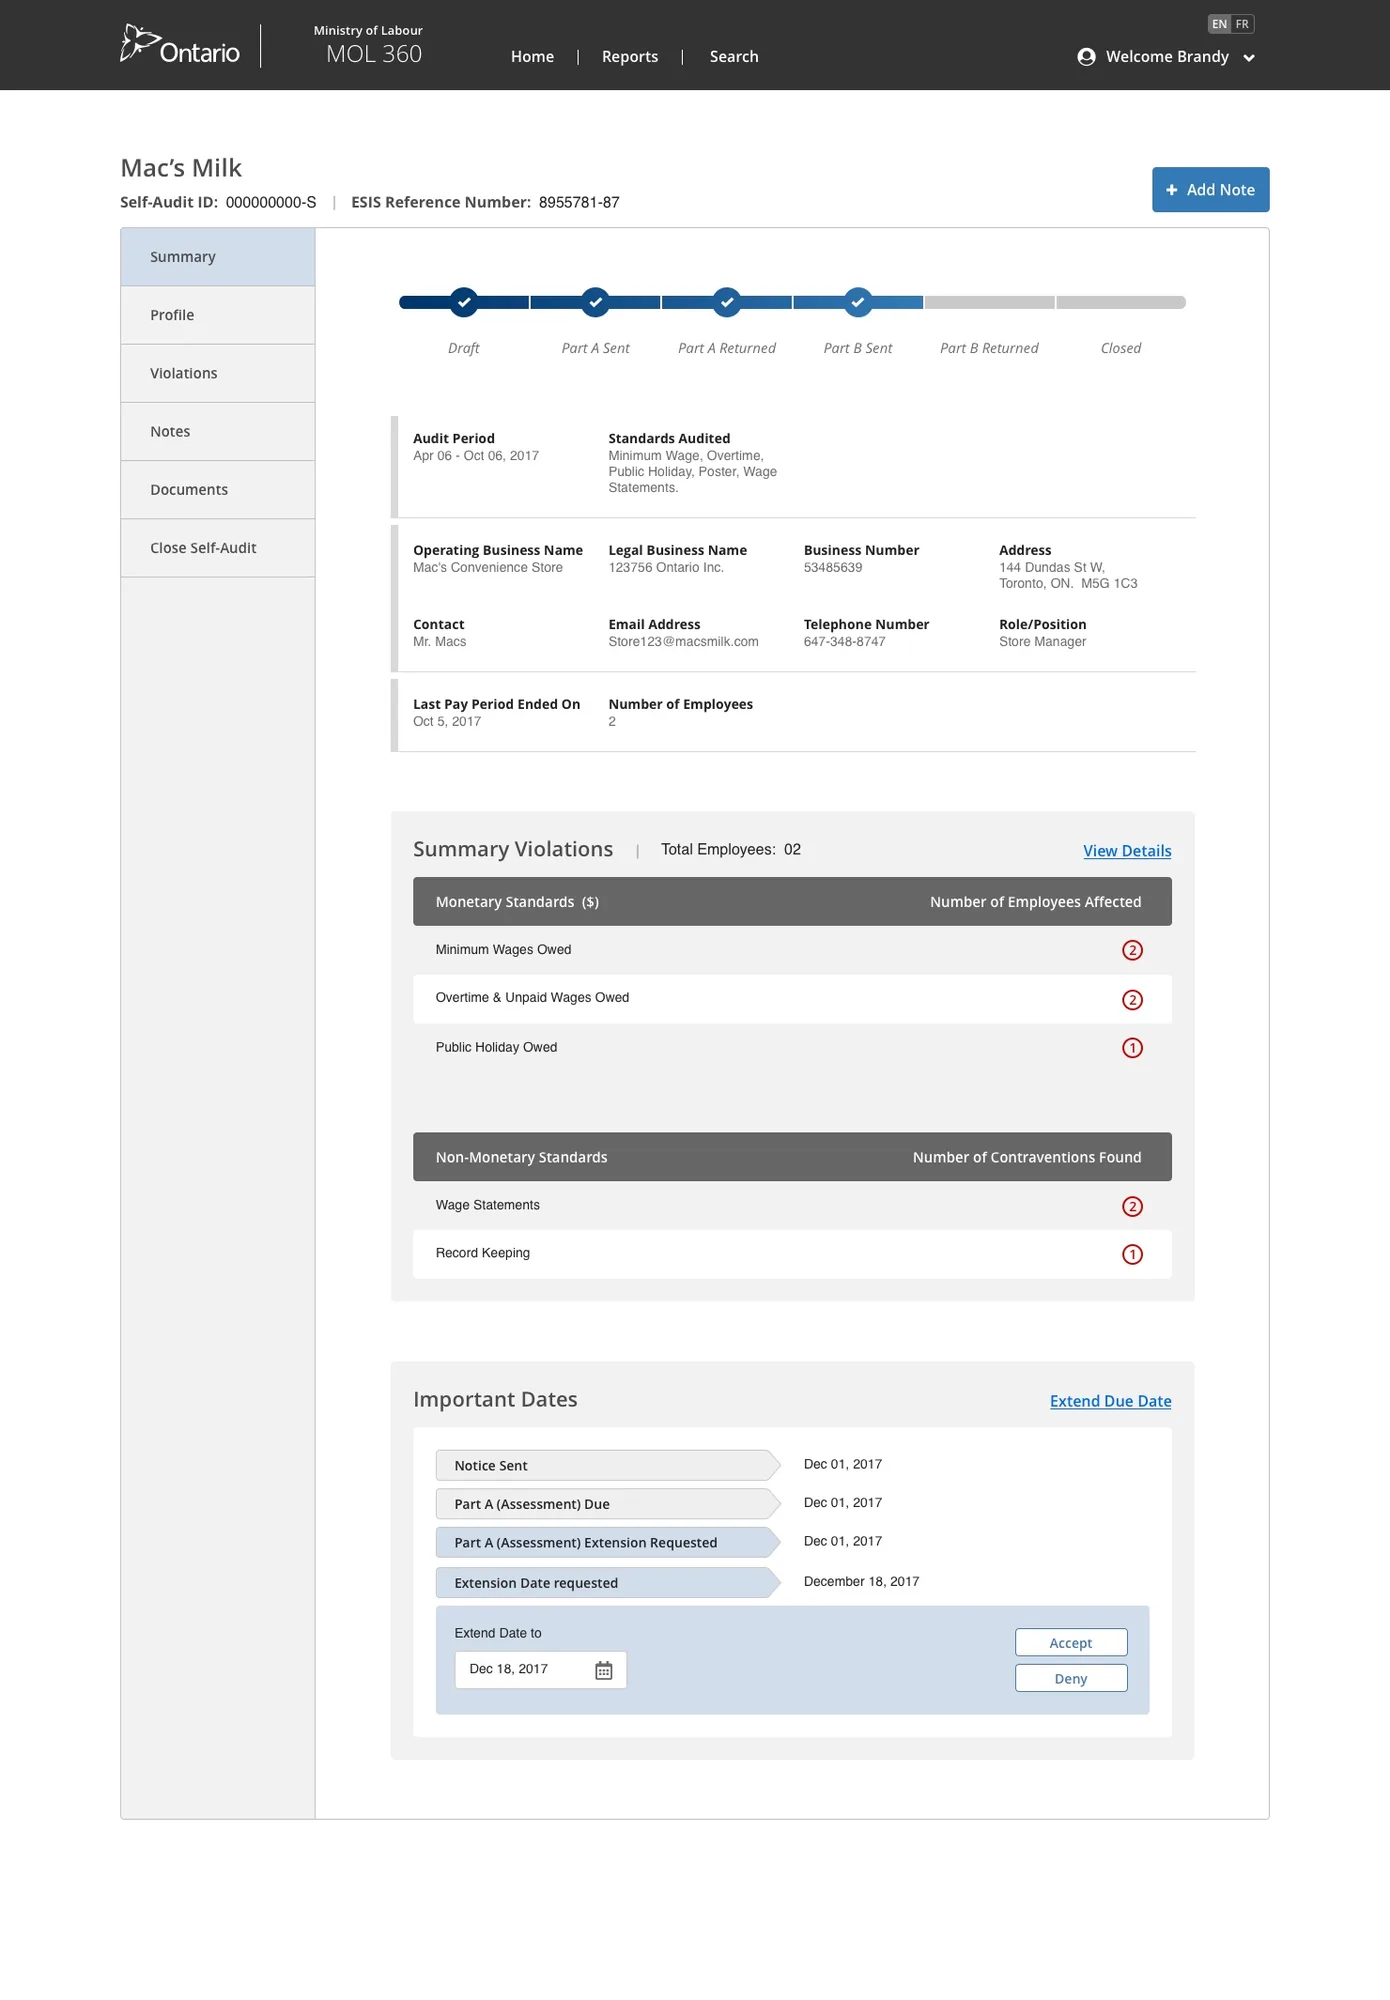Viewport: 1390px width, 2000px height.
Task: Click the Number of Employees Affected header
Action: 1035,902
